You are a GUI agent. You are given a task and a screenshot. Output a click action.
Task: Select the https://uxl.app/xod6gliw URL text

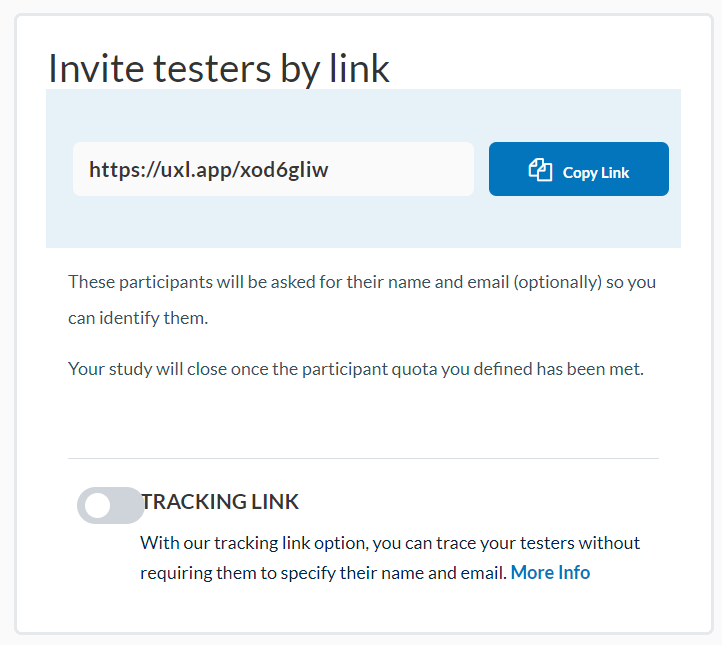pyautogui.click(x=208, y=169)
